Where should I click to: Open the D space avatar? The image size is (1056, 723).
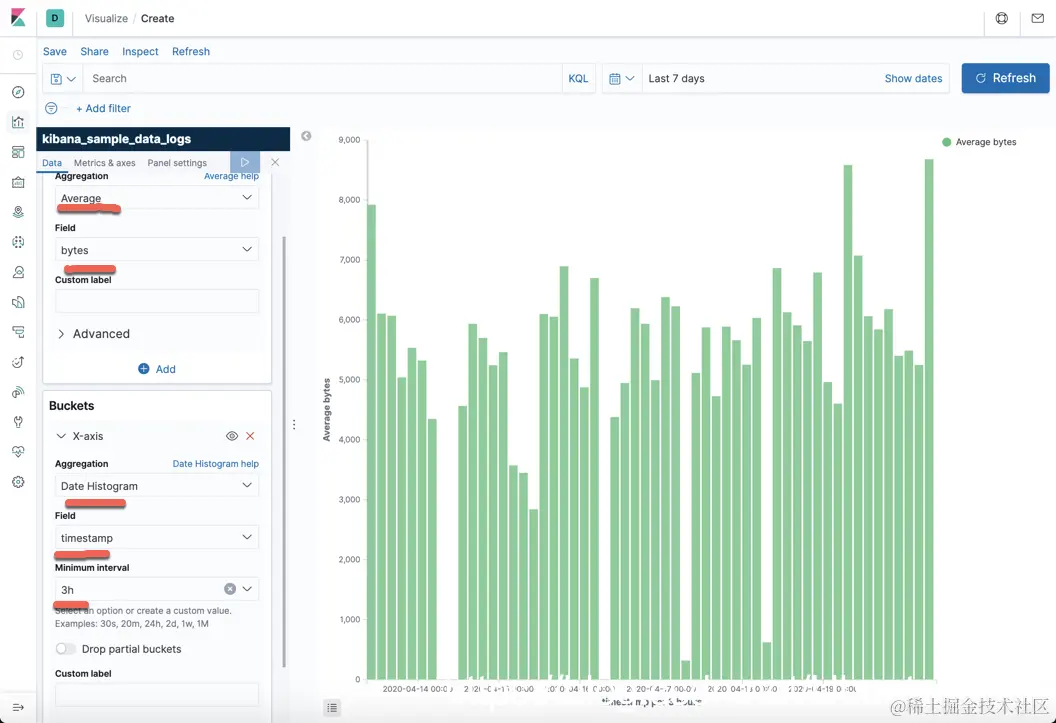[x=55, y=18]
